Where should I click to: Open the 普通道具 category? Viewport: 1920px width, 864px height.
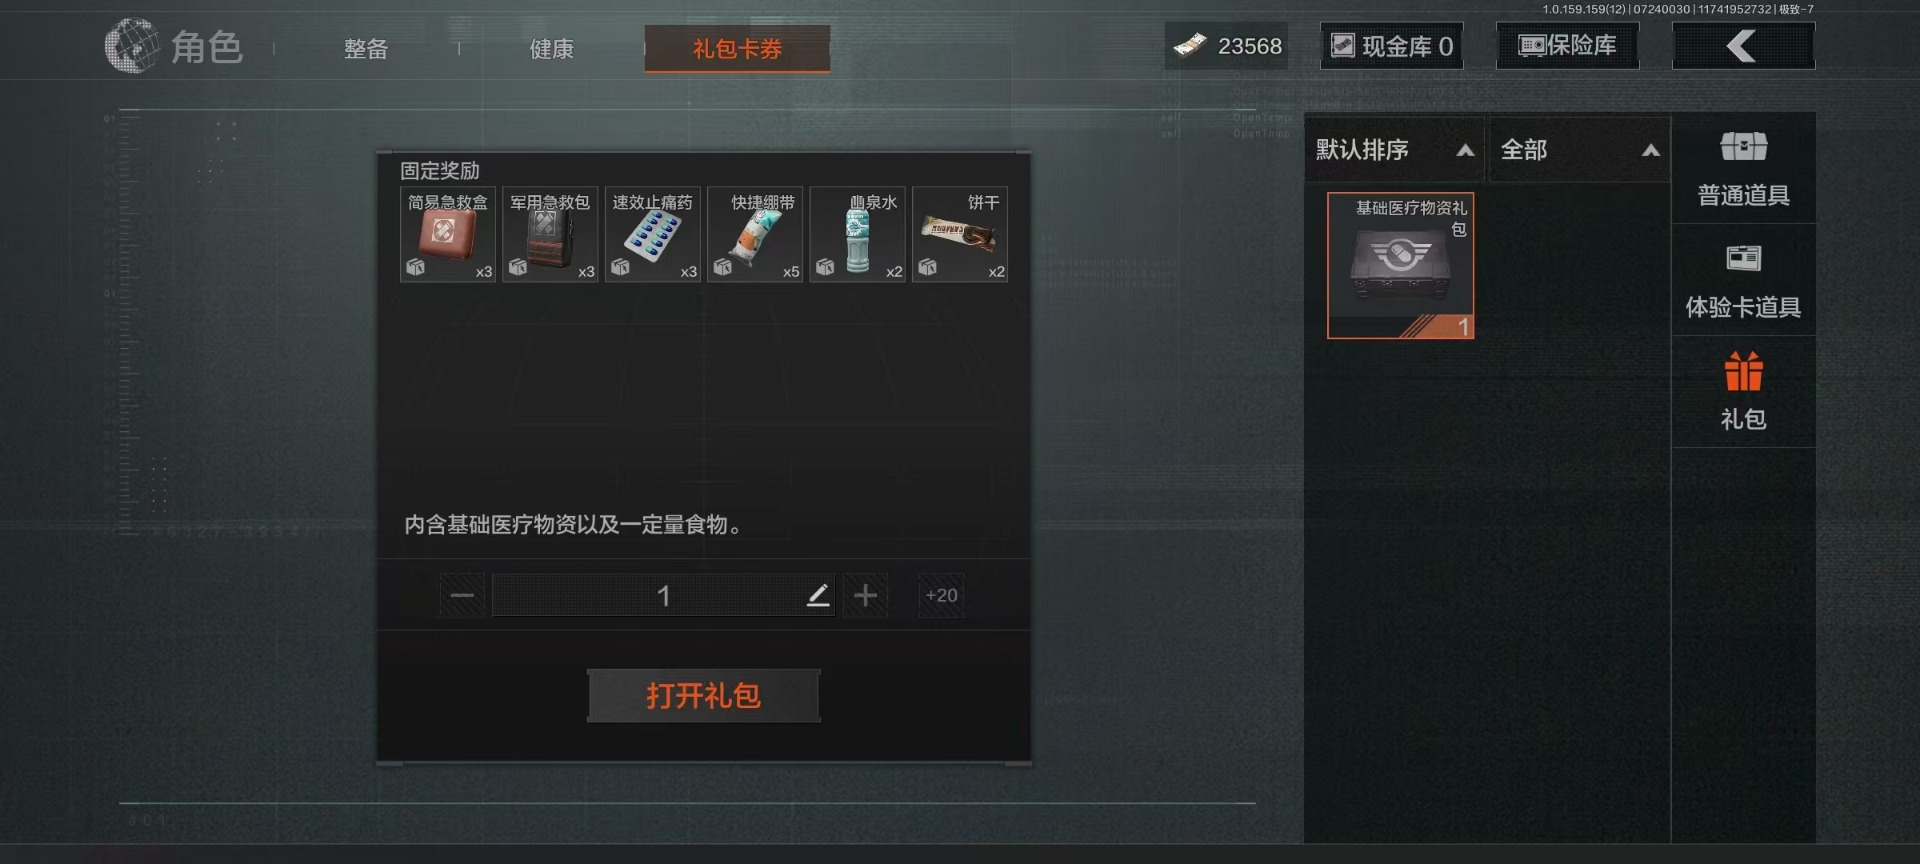[x=1743, y=168]
